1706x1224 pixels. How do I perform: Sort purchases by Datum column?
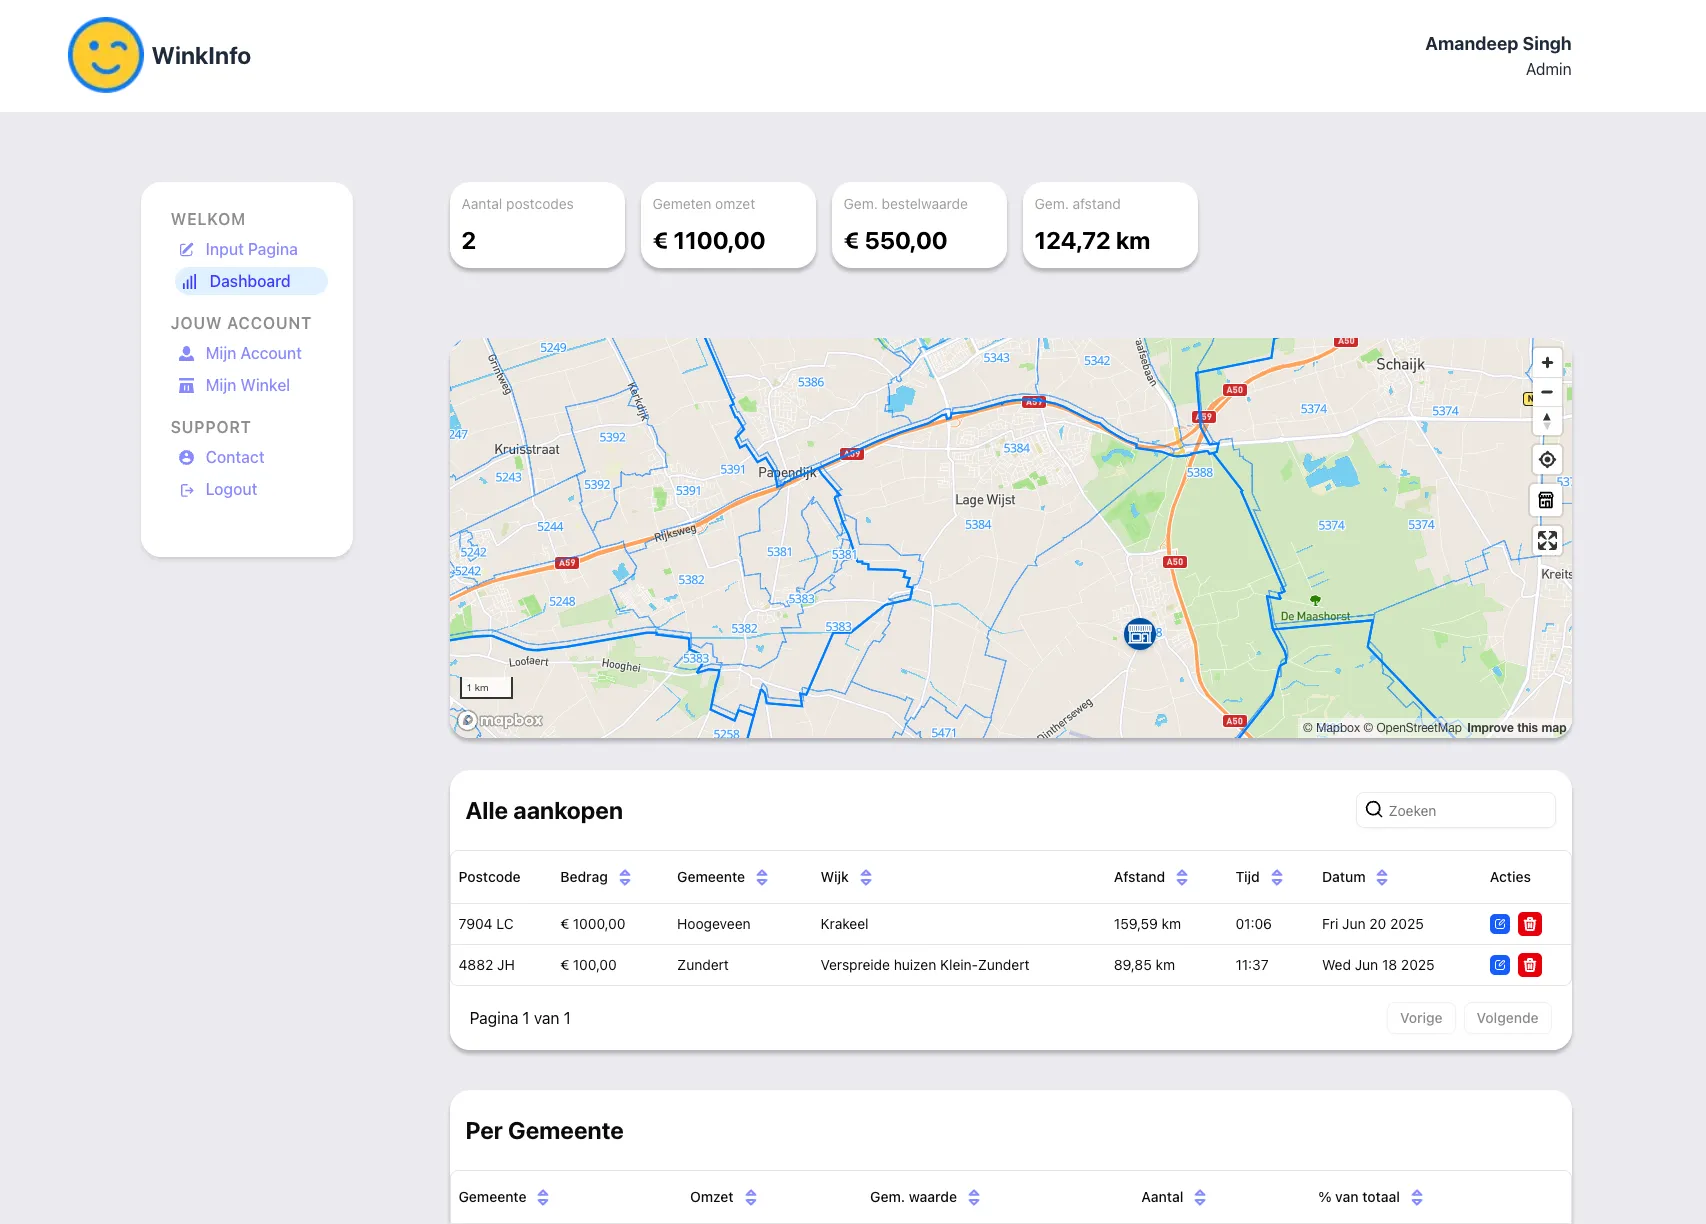point(1382,877)
